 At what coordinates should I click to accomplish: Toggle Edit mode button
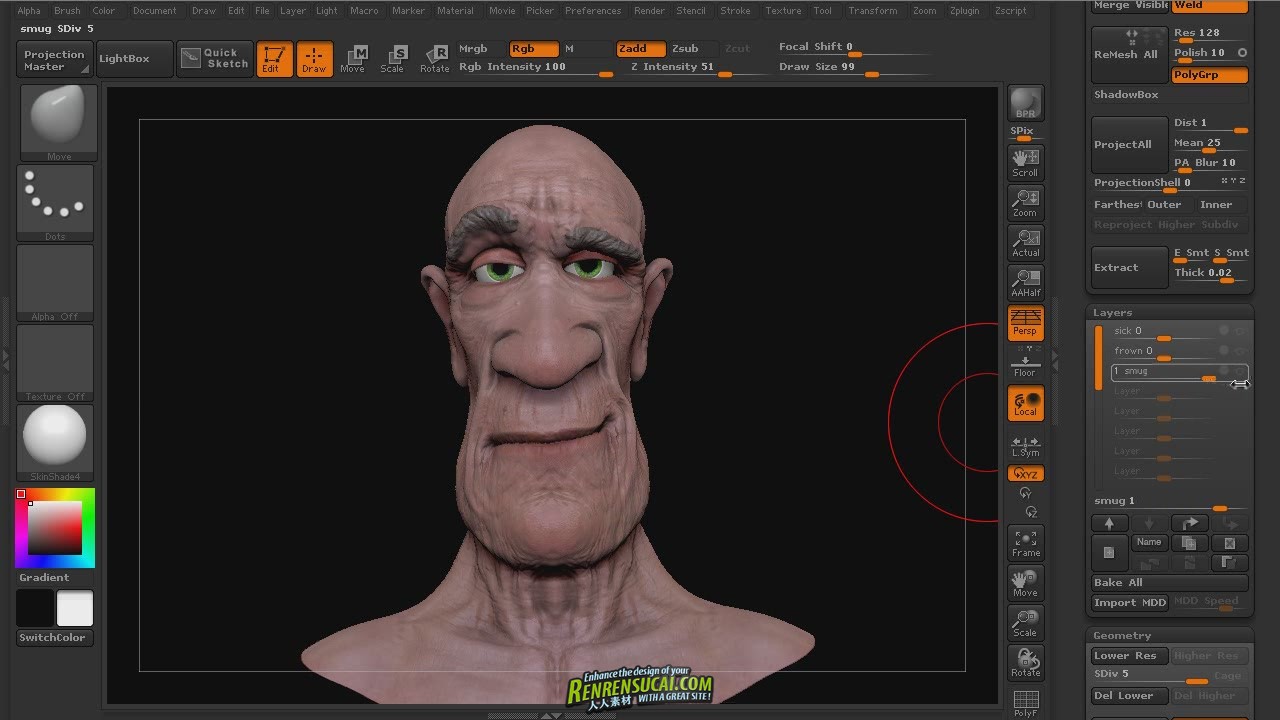point(274,58)
